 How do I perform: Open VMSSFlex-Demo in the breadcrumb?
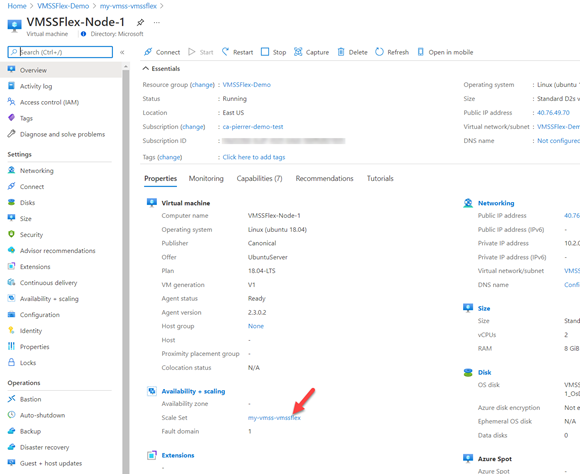coord(63,6)
